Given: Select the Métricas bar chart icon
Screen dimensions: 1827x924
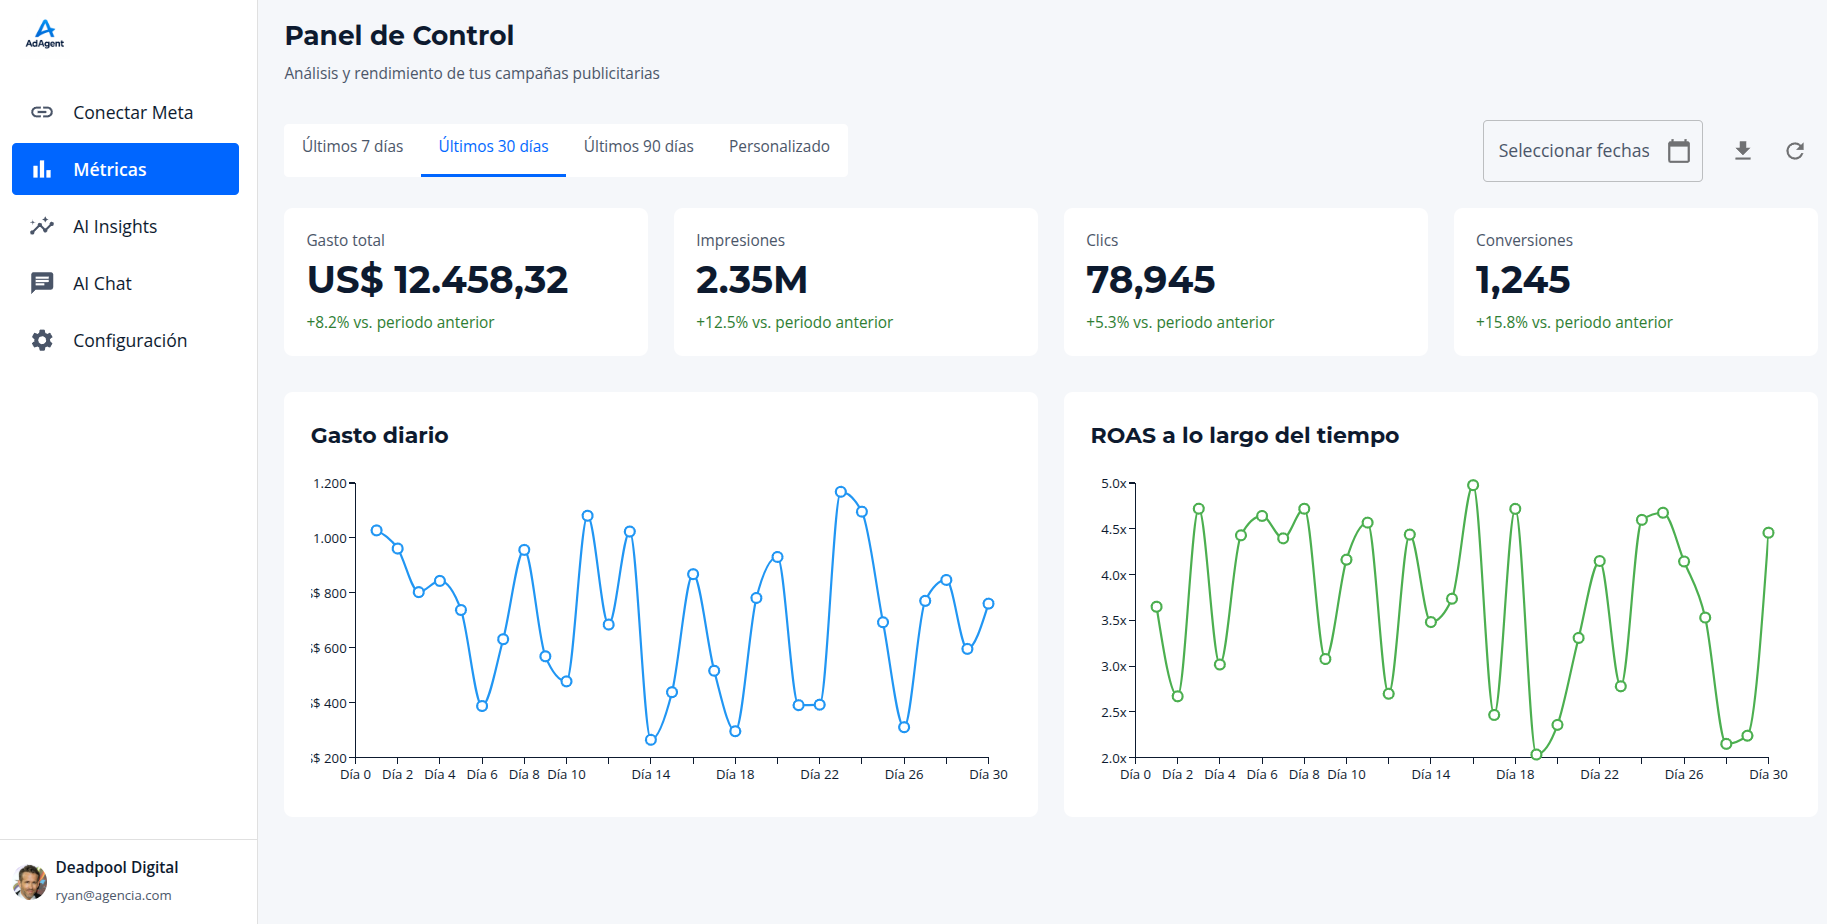Looking at the screenshot, I should [x=41, y=169].
